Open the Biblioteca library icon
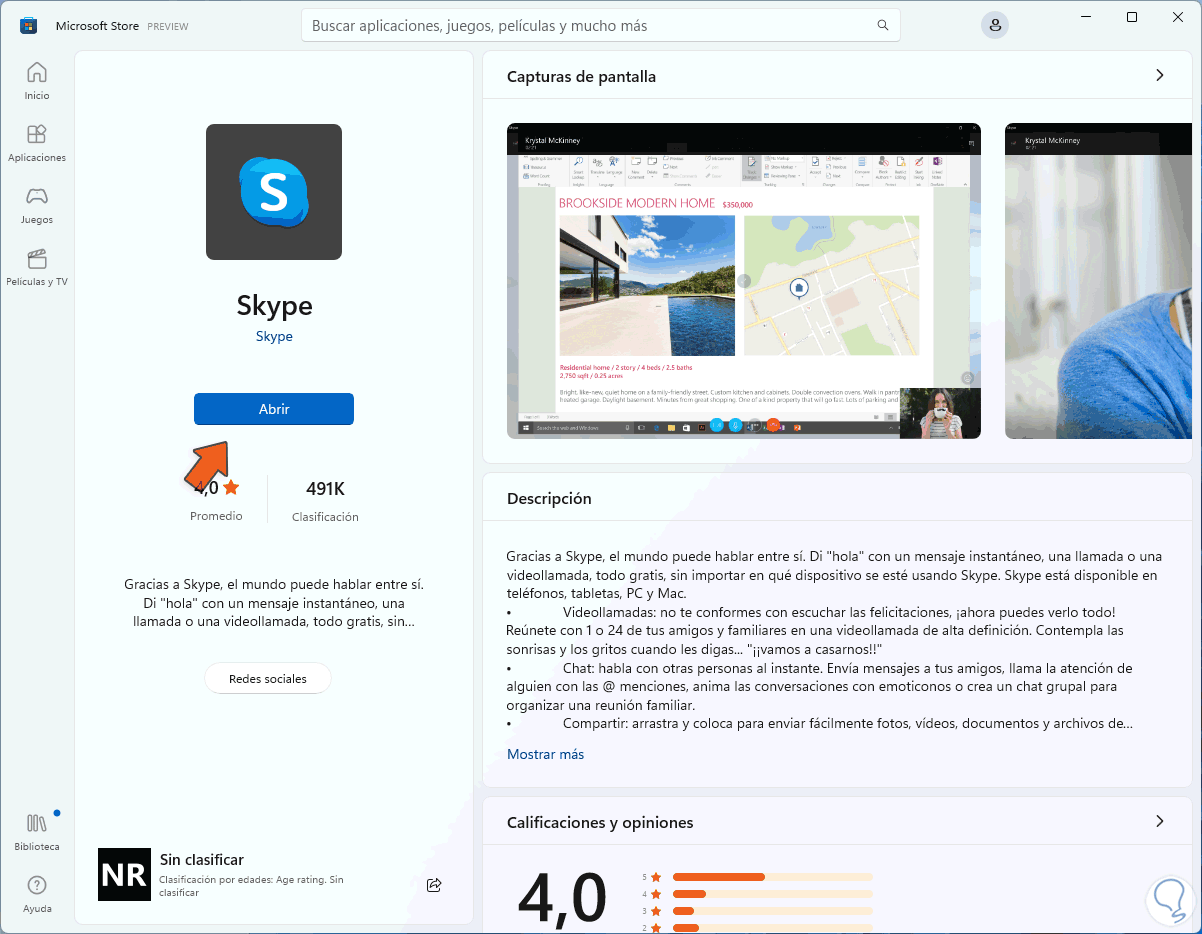The image size is (1202, 934). click(37, 823)
